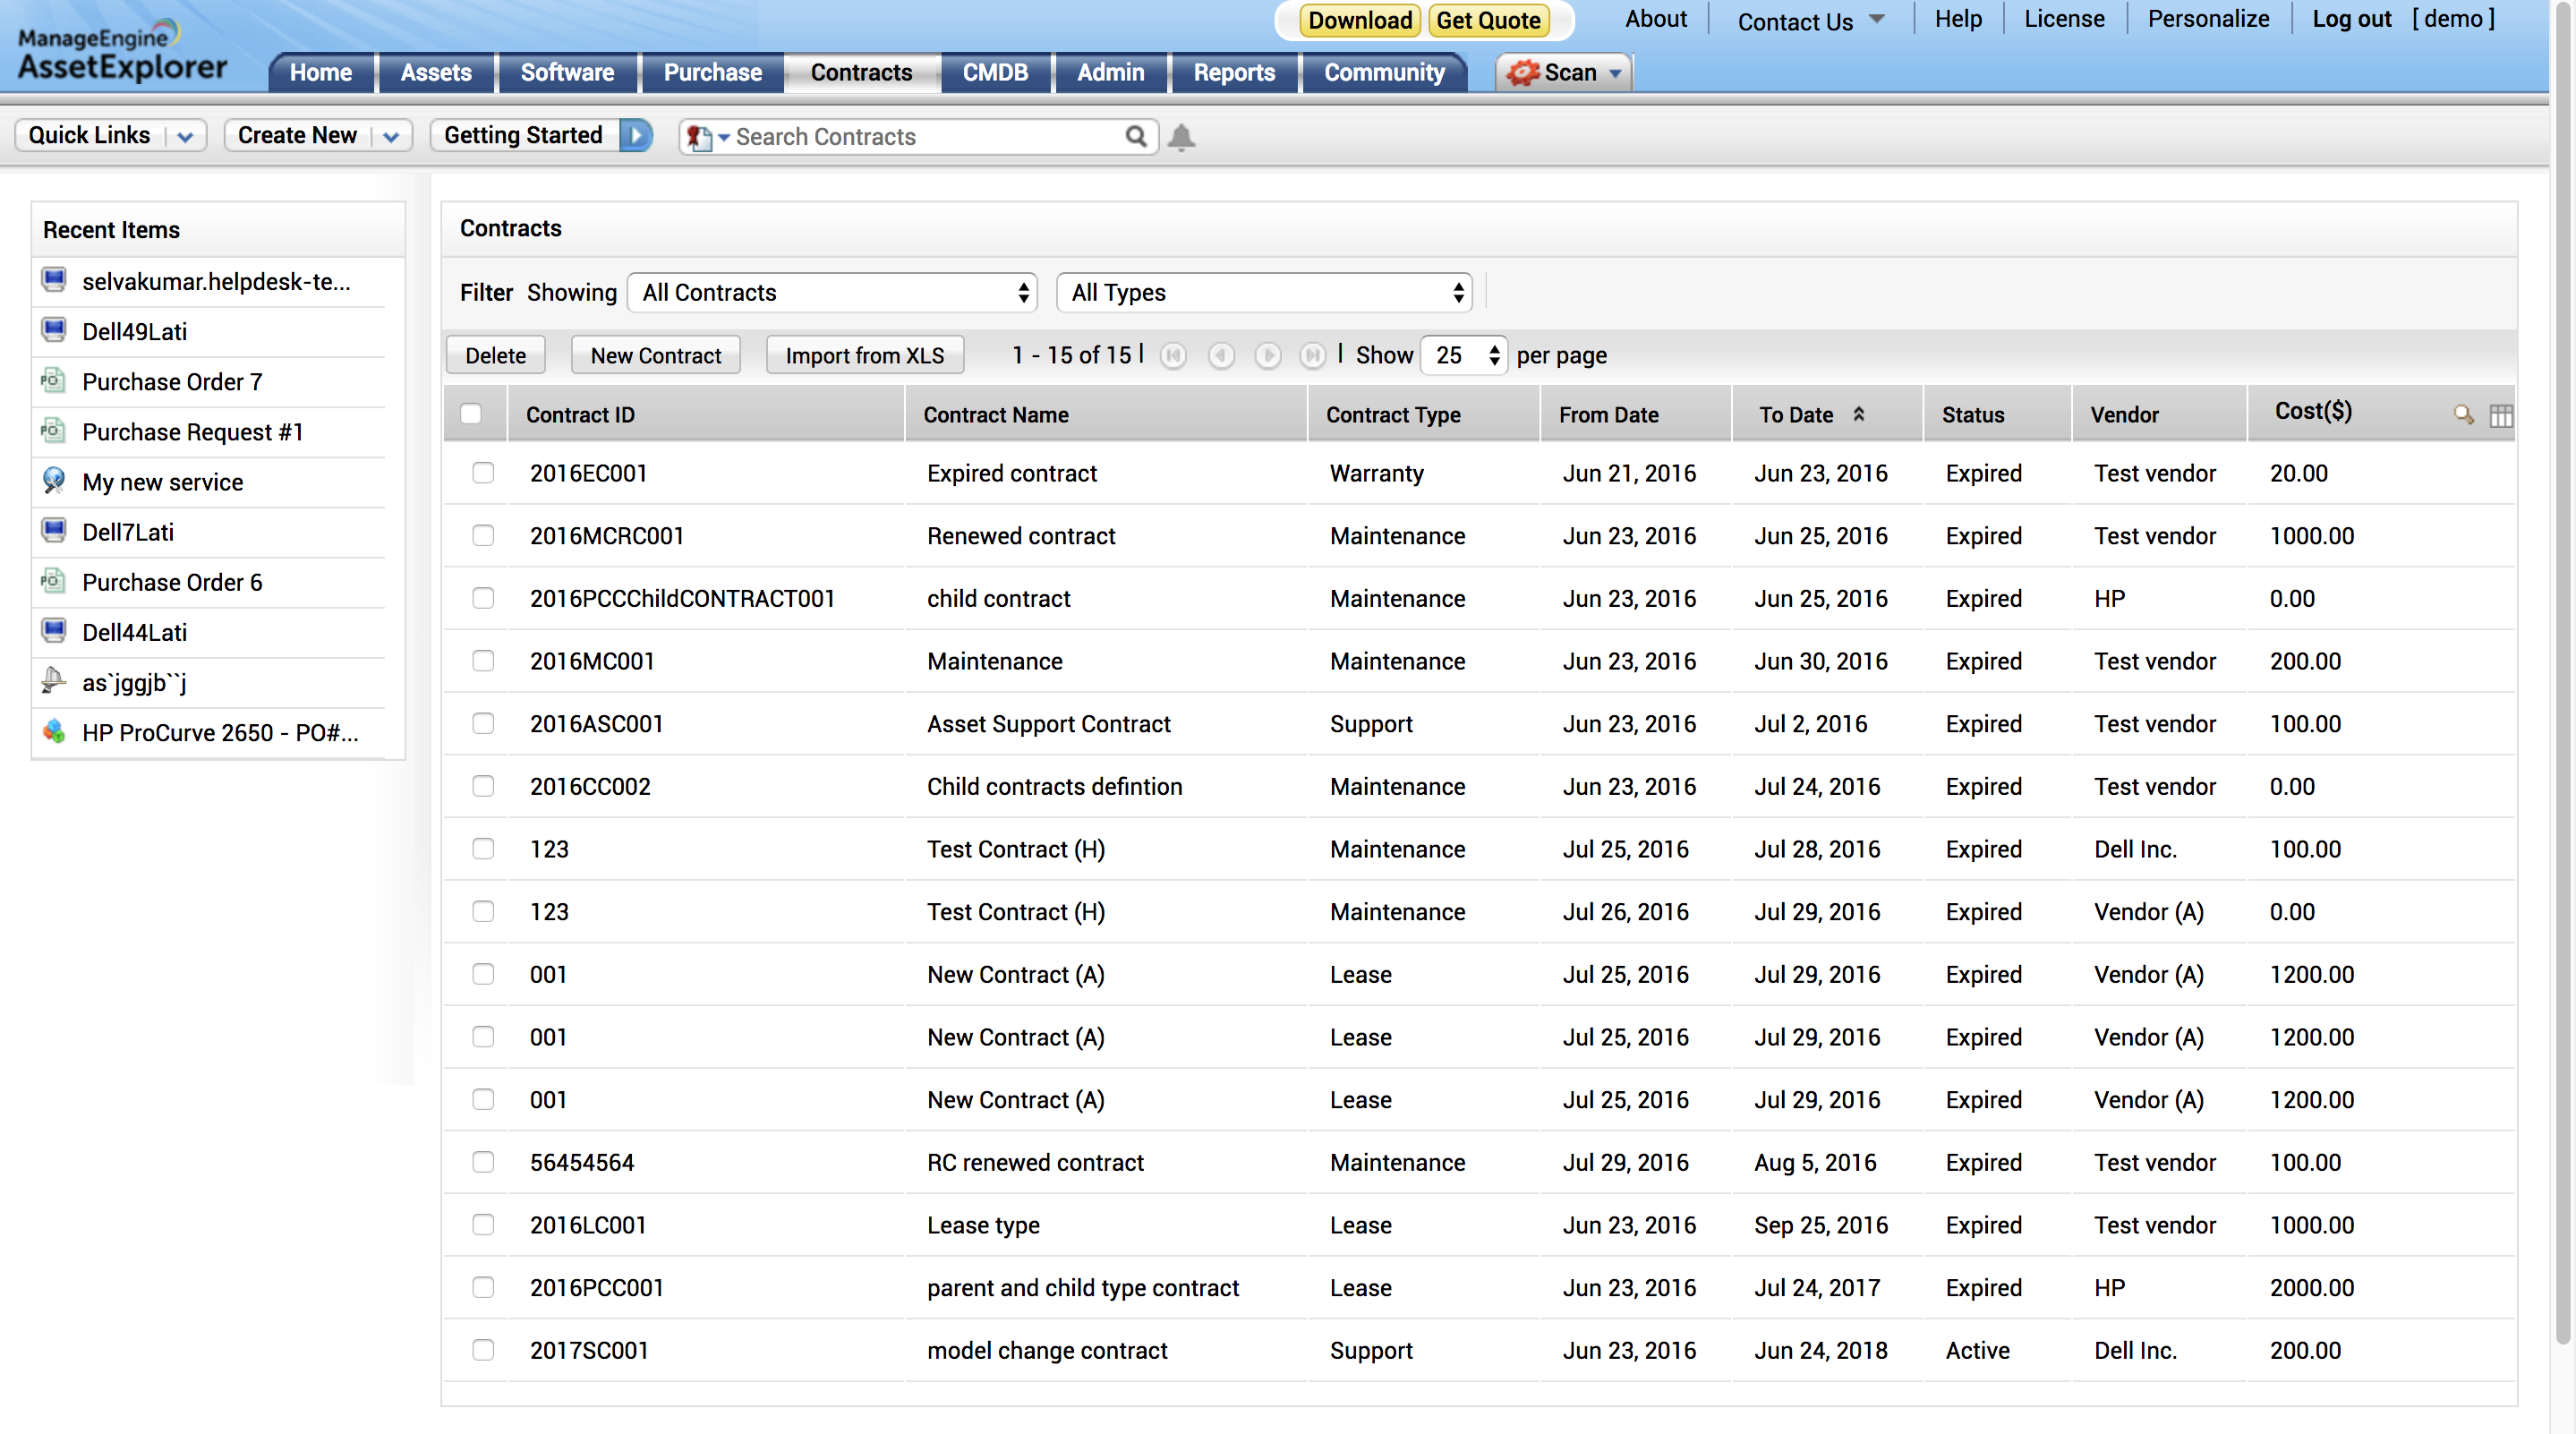Image resolution: width=2576 pixels, height=1434 pixels.
Task: Click the search magnifier in Search Contracts
Action: [x=1135, y=136]
